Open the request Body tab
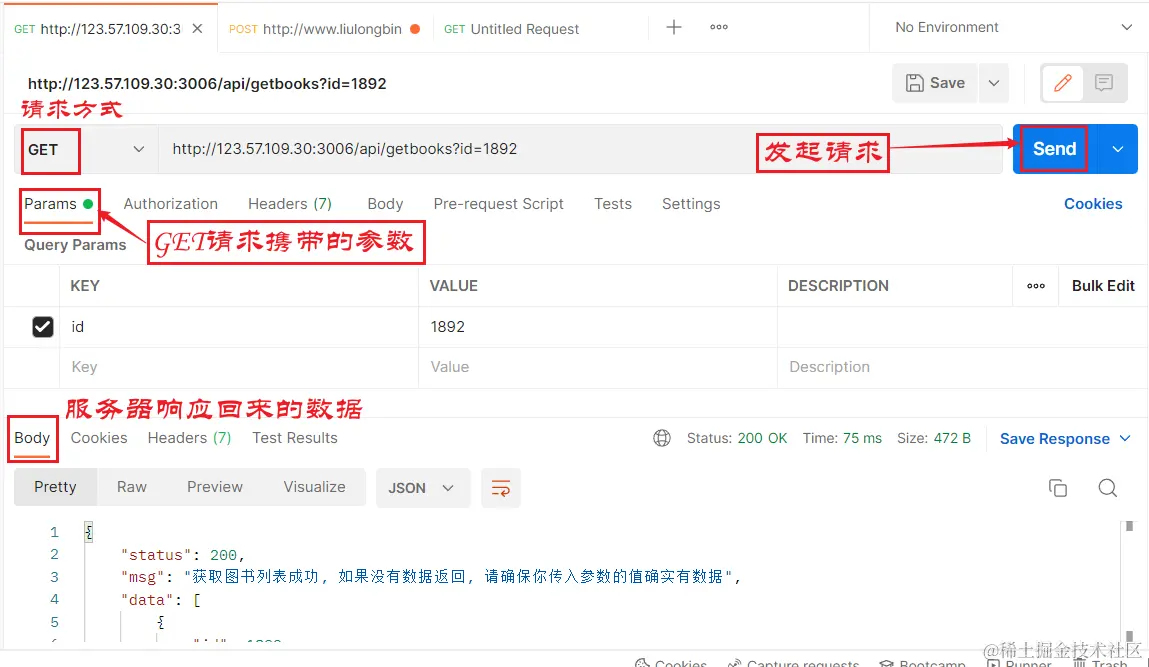The image size is (1149, 667). click(x=385, y=204)
